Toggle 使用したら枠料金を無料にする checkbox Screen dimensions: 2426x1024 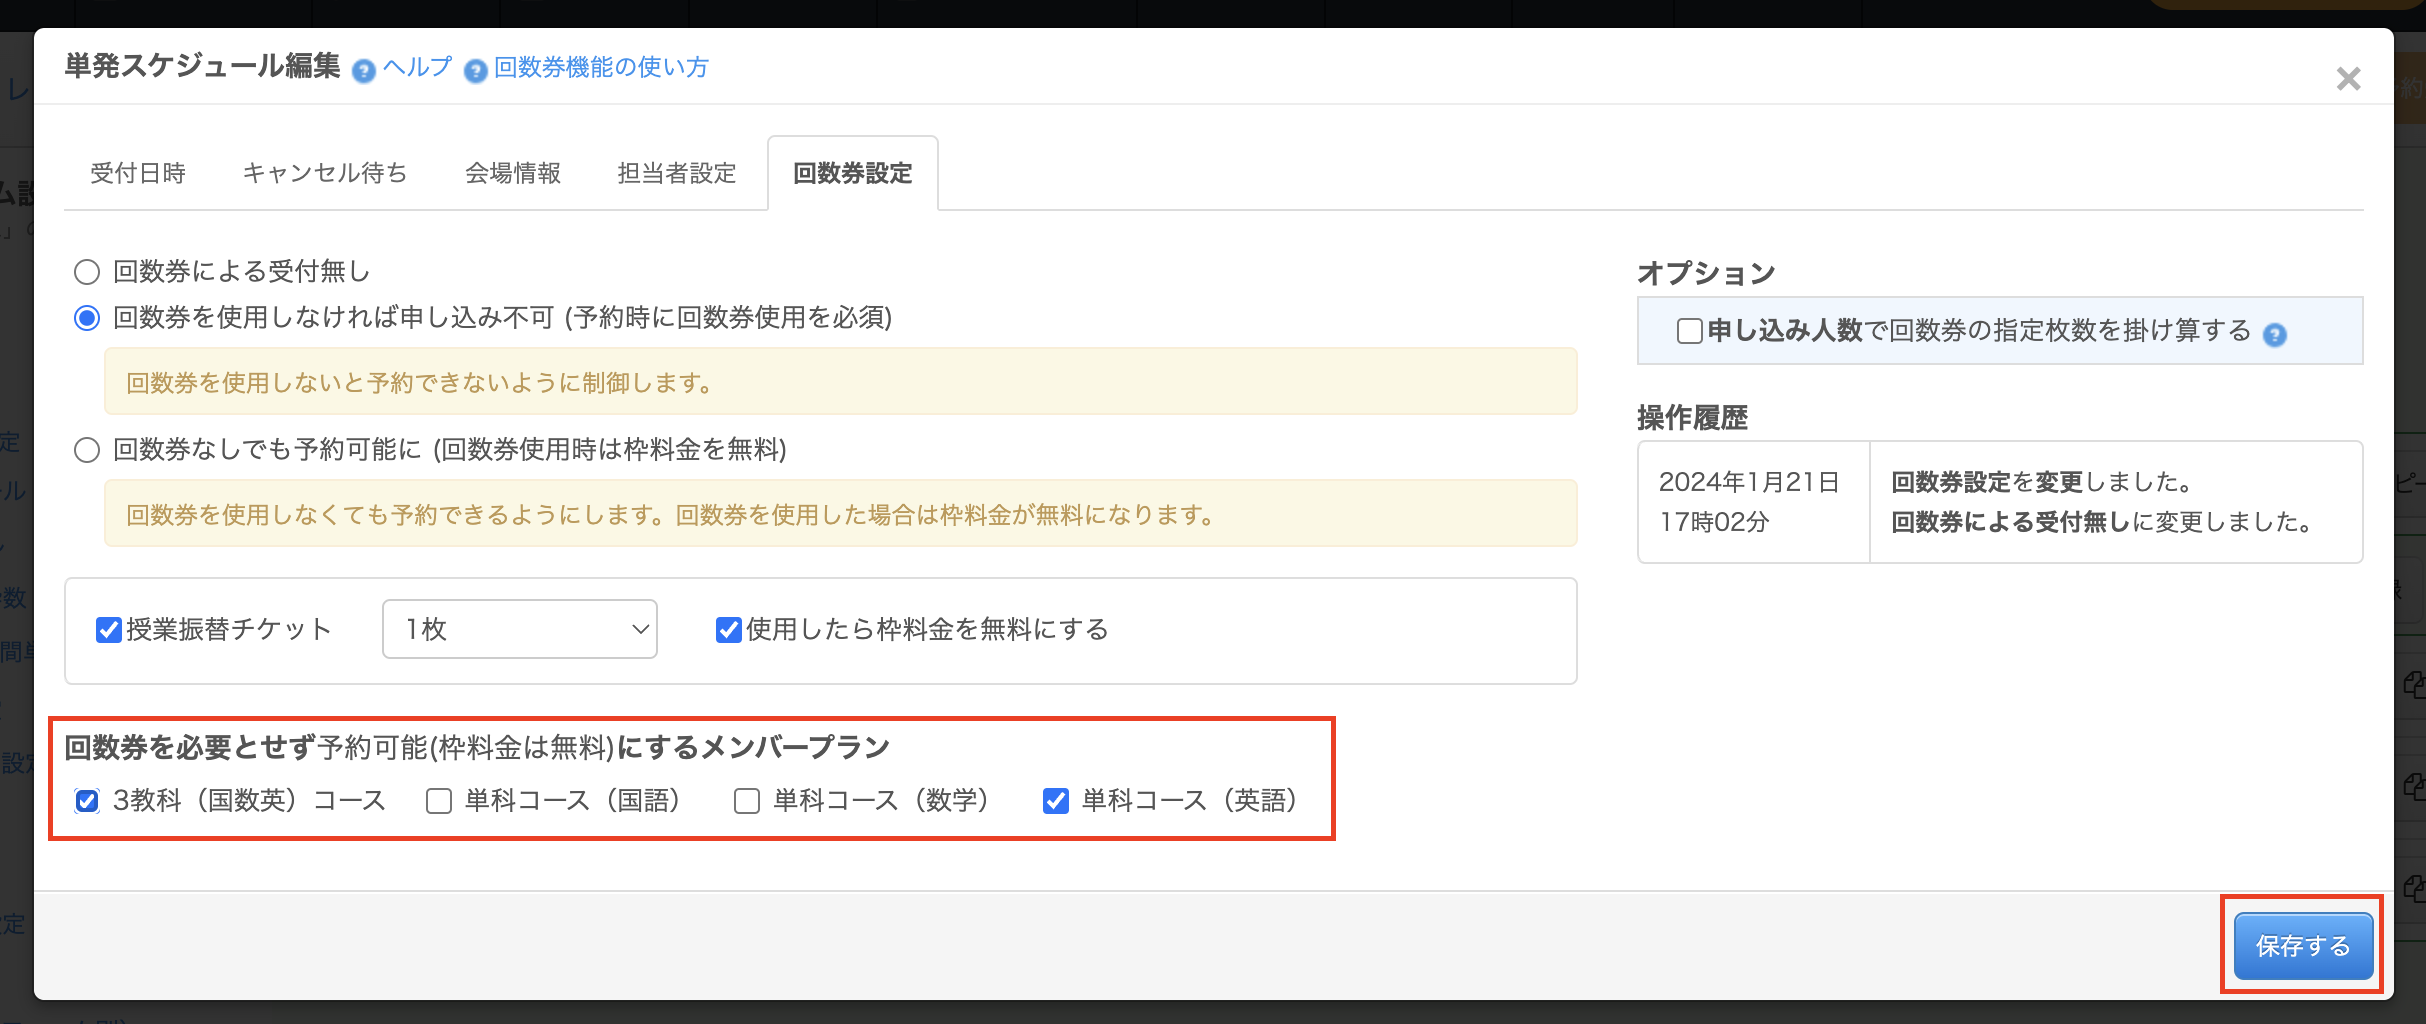(728, 630)
